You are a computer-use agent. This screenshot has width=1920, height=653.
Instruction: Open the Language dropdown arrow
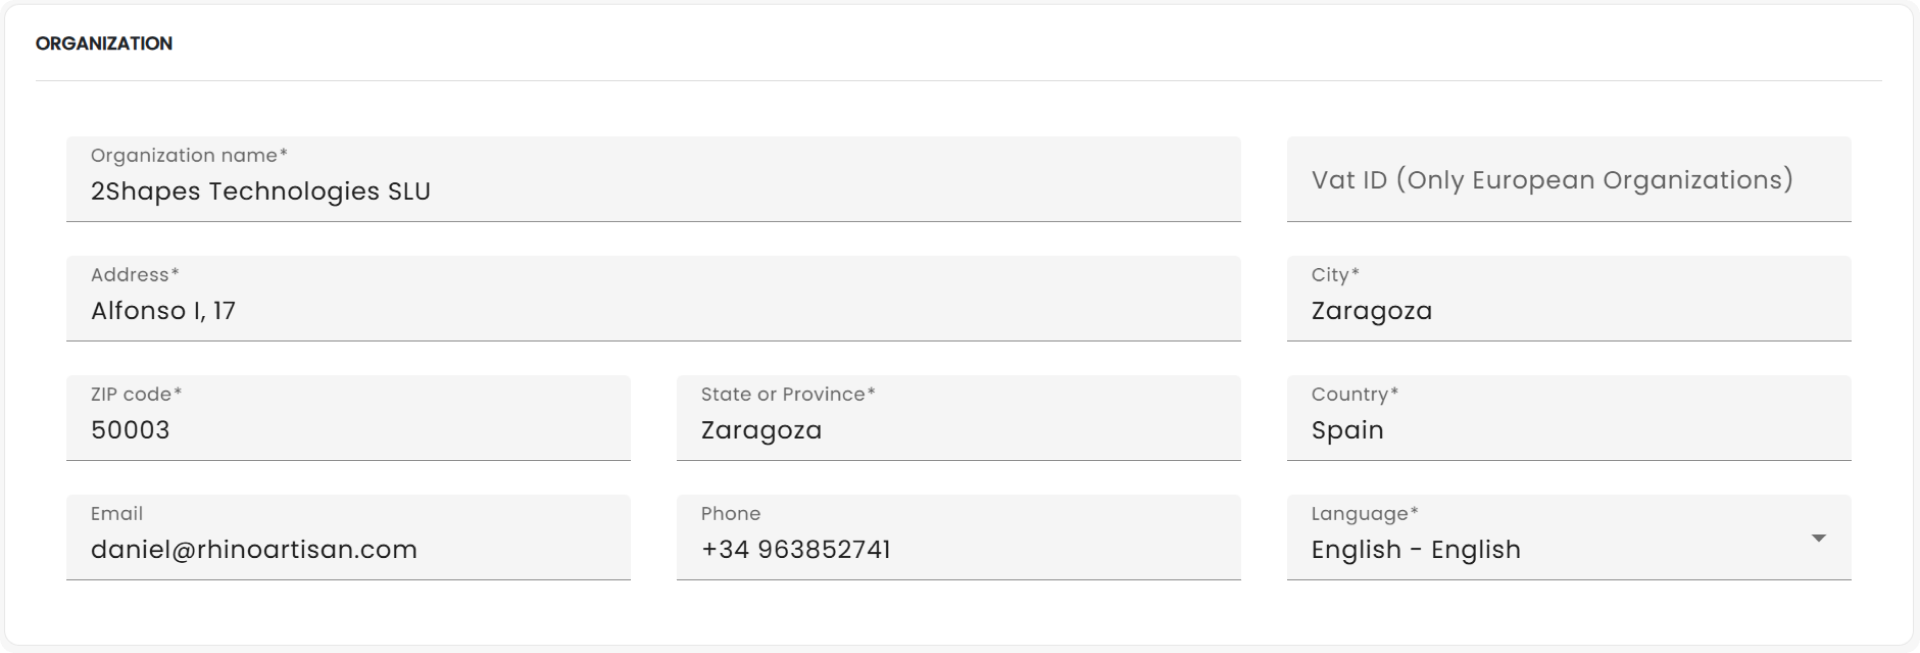(1818, 538)
